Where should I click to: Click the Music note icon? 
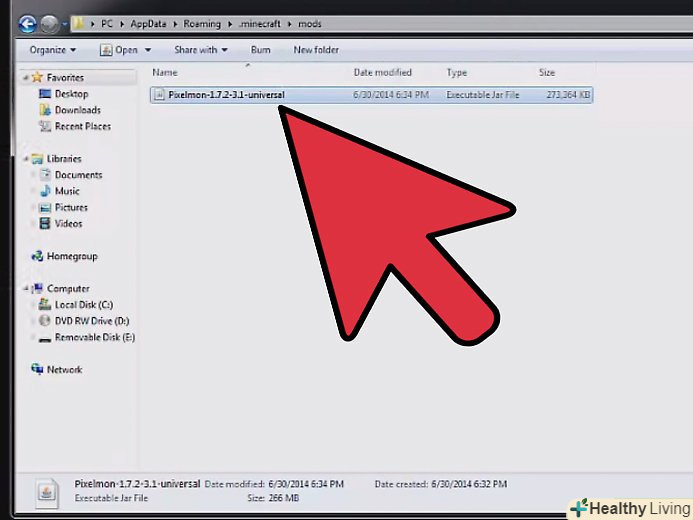pos(45,191)
